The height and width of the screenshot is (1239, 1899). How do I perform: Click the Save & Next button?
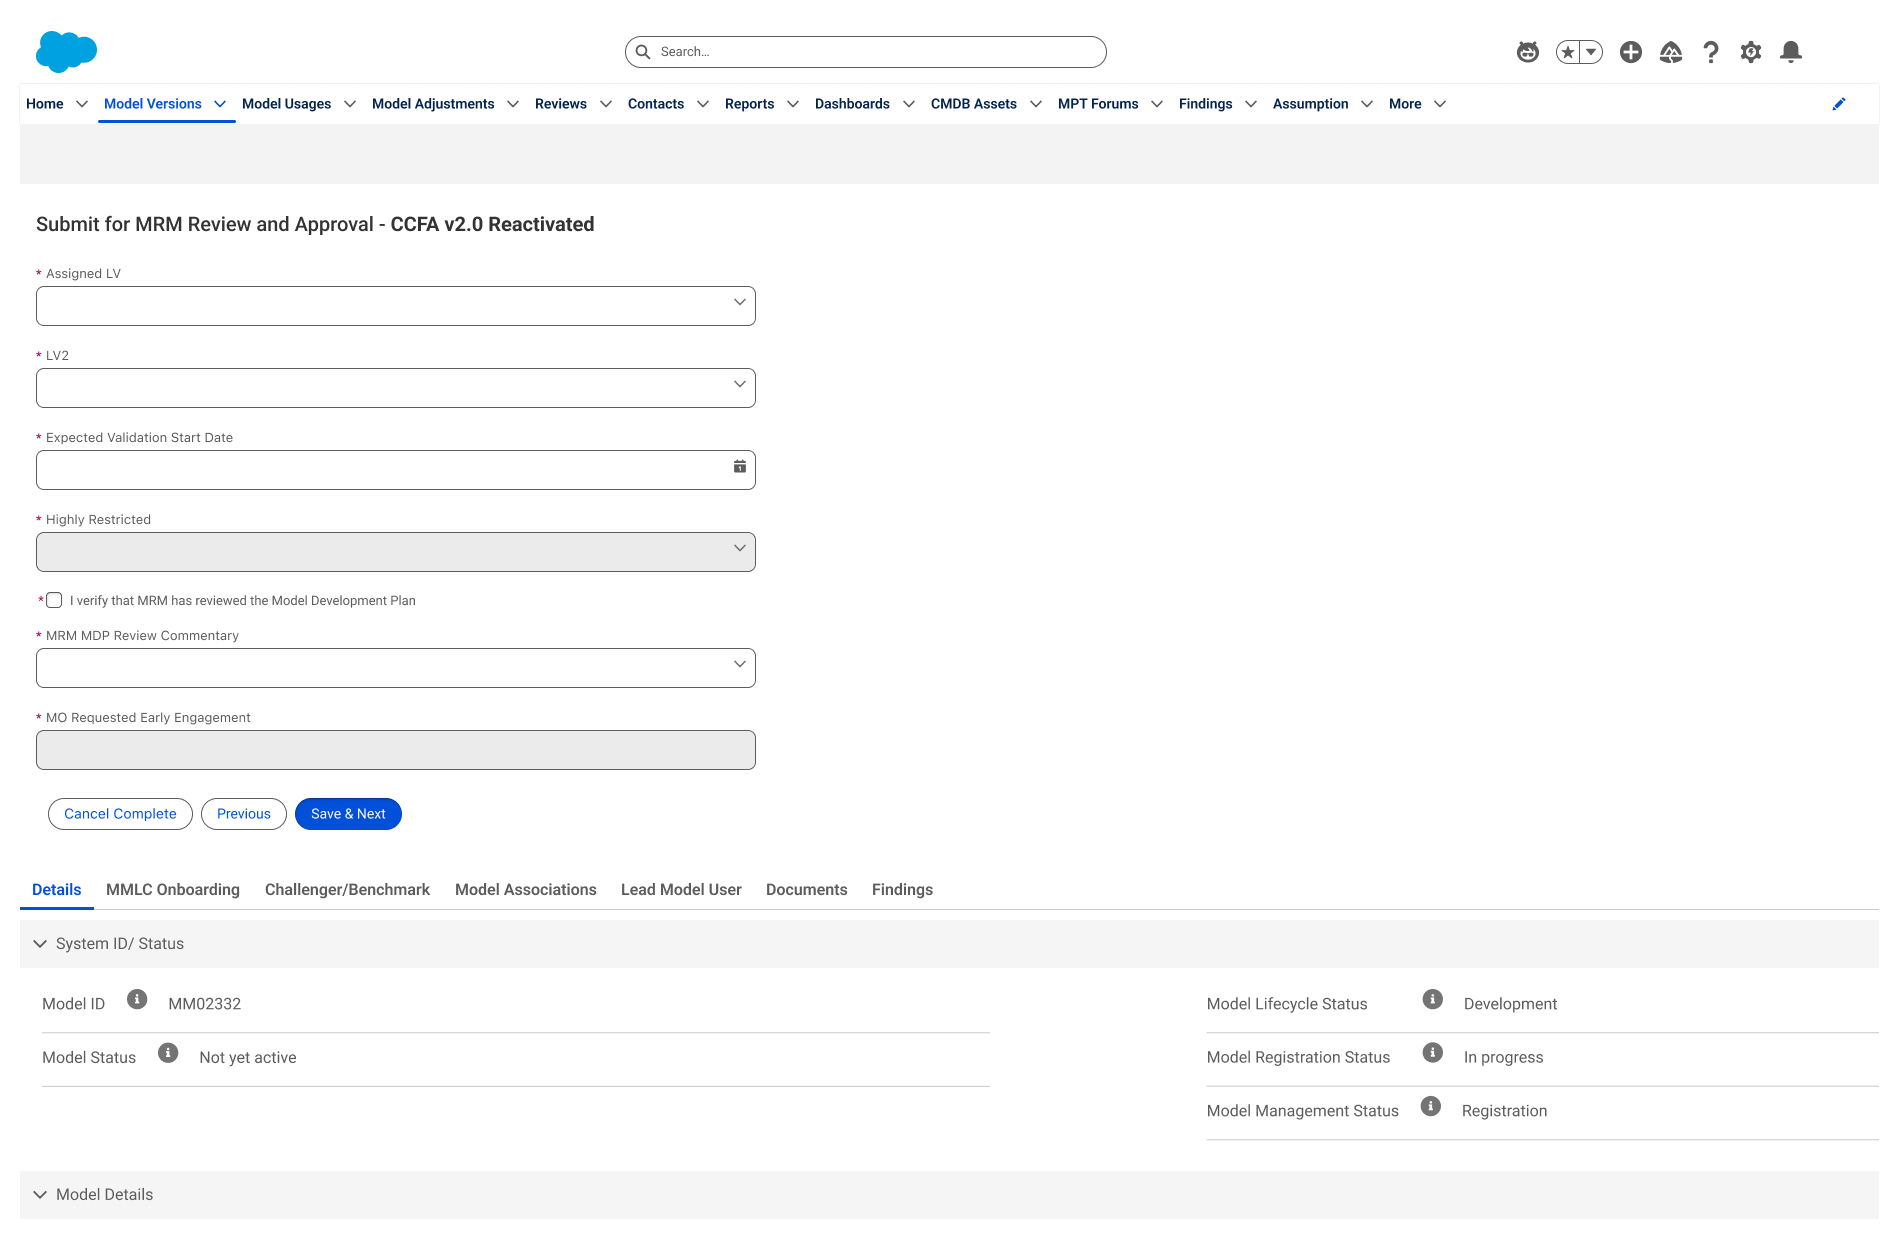point(348,814)
